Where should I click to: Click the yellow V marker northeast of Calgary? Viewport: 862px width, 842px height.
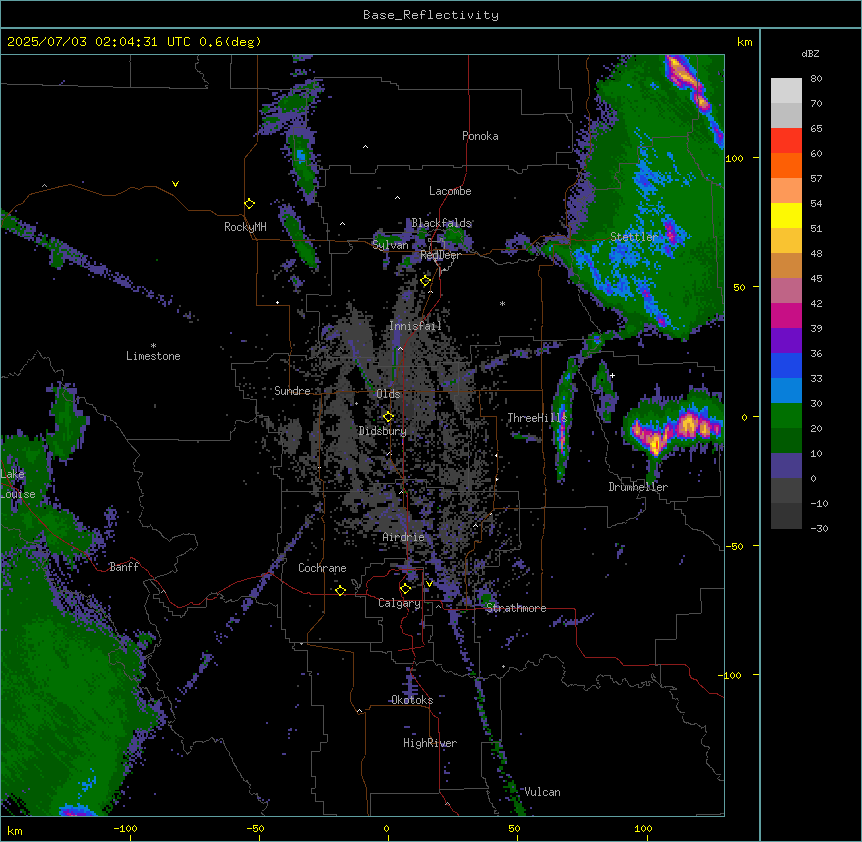(429, 584)
